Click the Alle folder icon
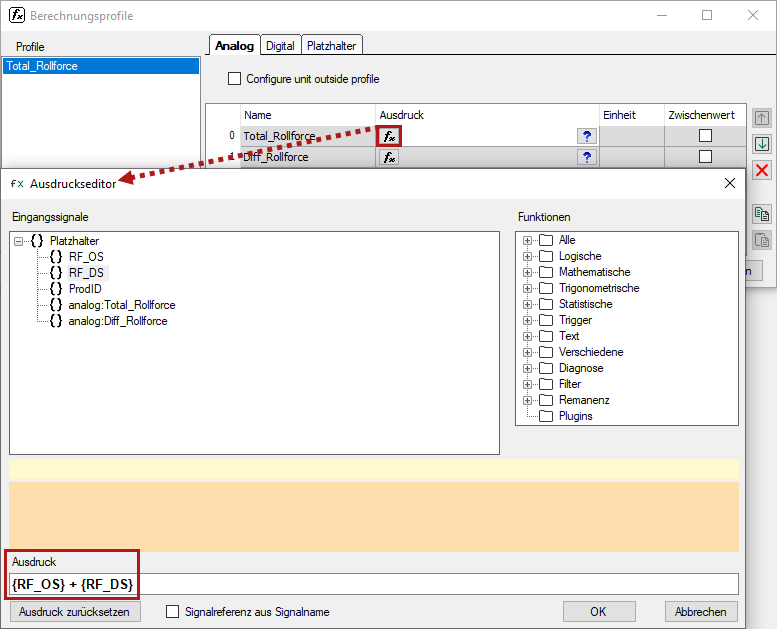This screenshot has width=777, height=629. point(546,240)
